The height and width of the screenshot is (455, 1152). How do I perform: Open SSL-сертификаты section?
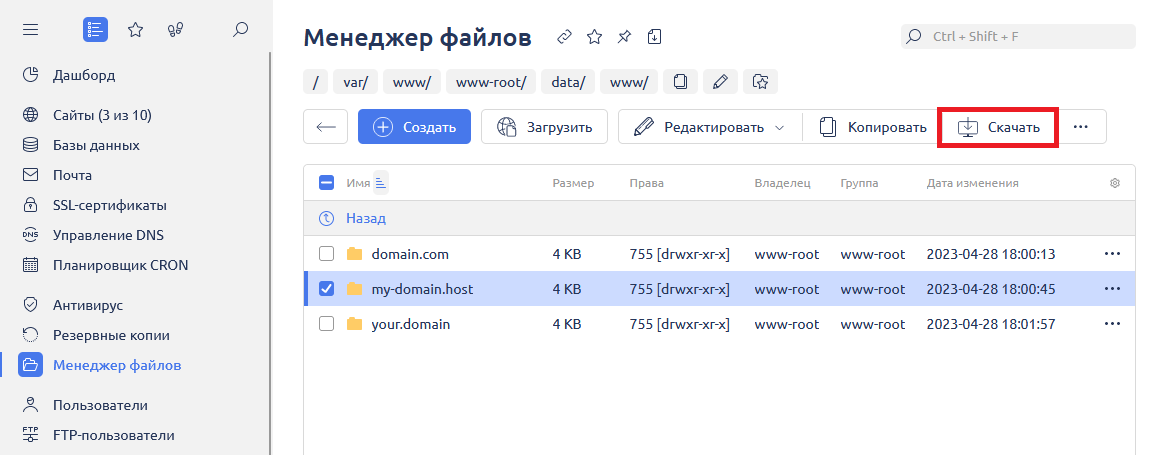pyautogui.click(x=109, y=206)
